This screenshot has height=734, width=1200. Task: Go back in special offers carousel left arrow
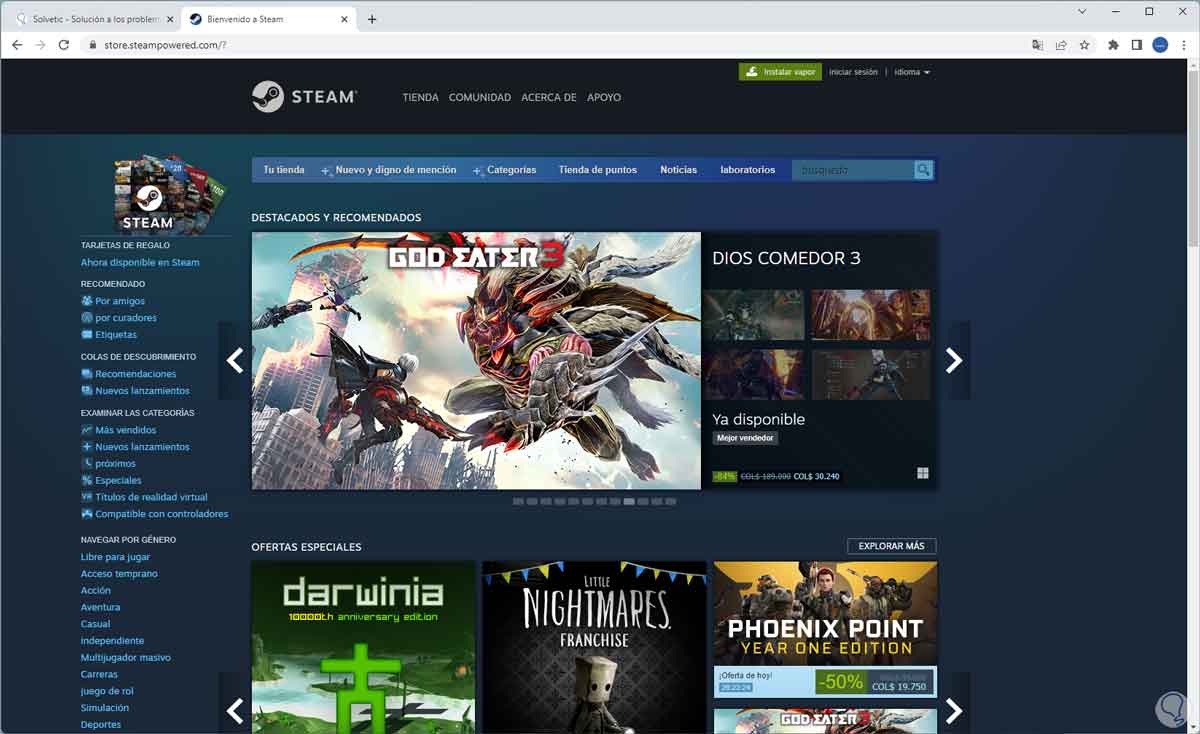coord(235,710)
